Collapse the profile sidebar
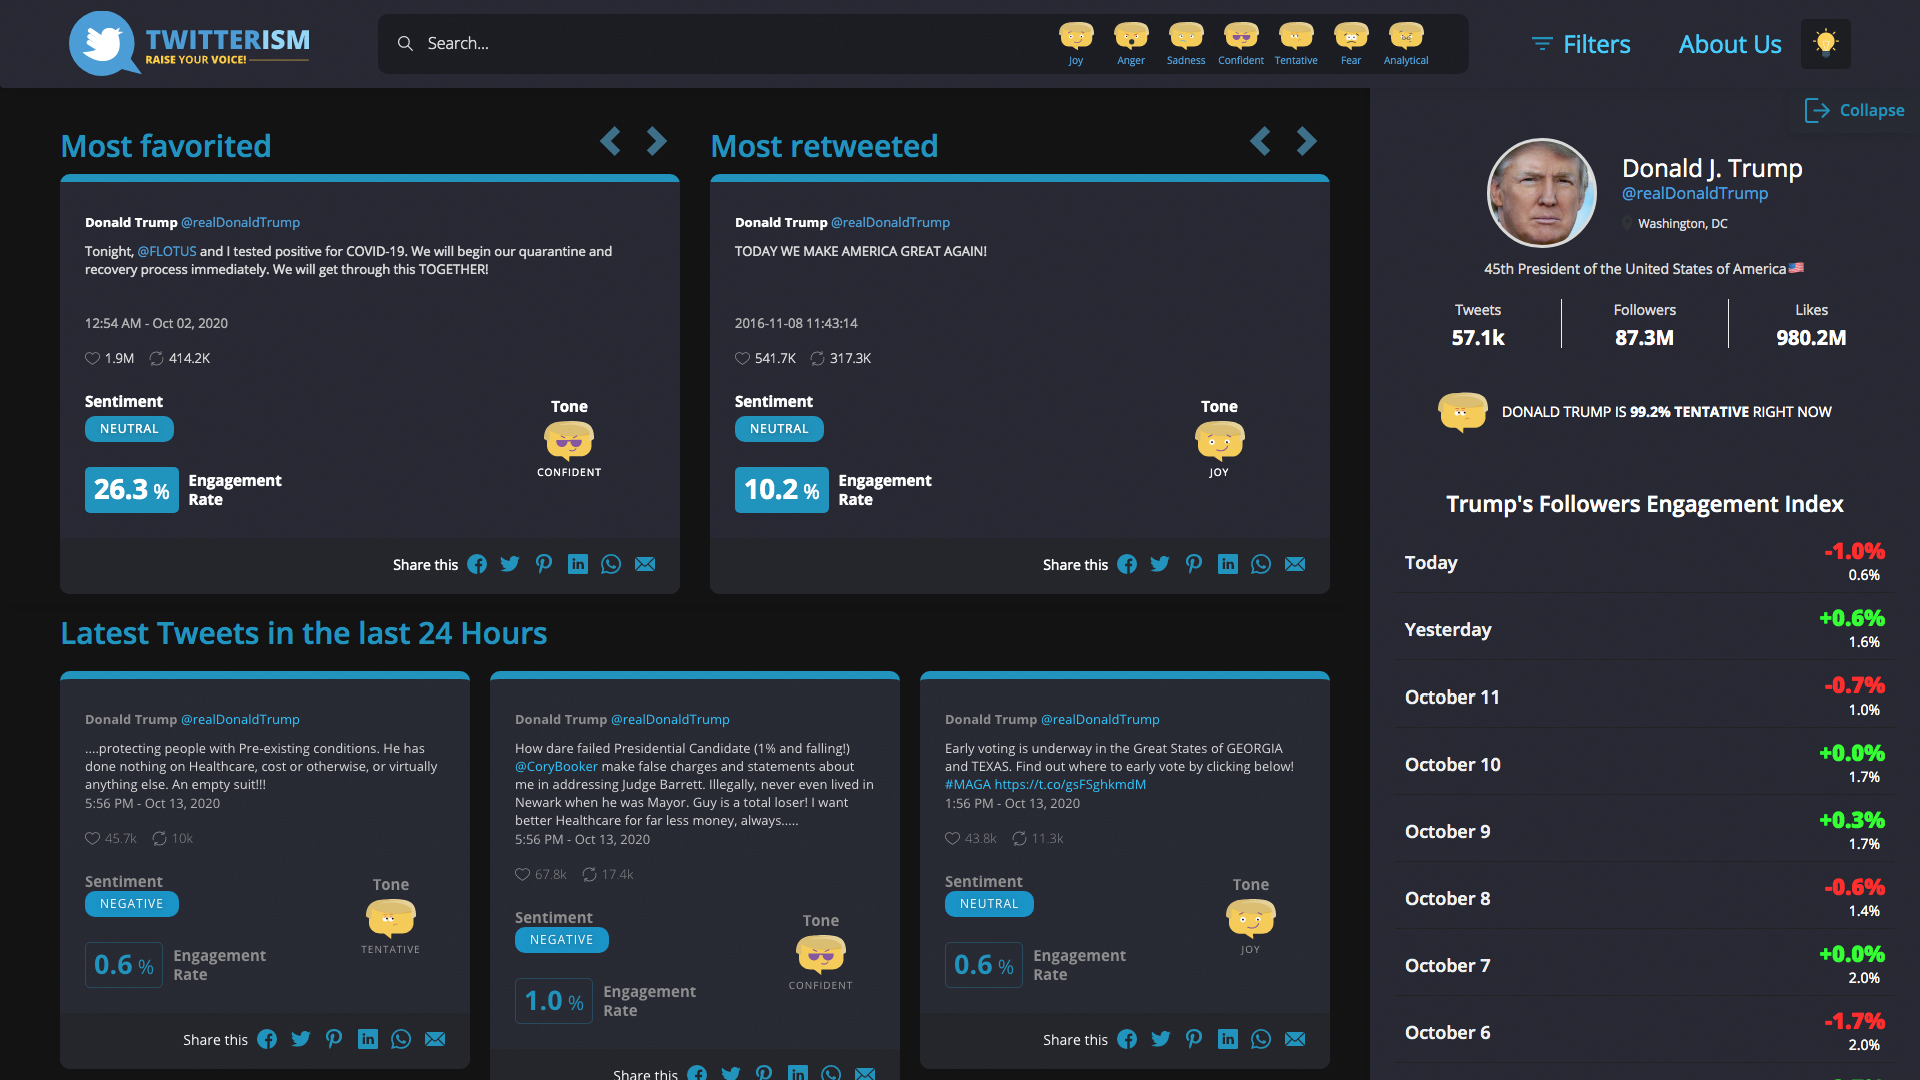Viewport: 1920px width, 1080px height. [x=1854, y=110]
